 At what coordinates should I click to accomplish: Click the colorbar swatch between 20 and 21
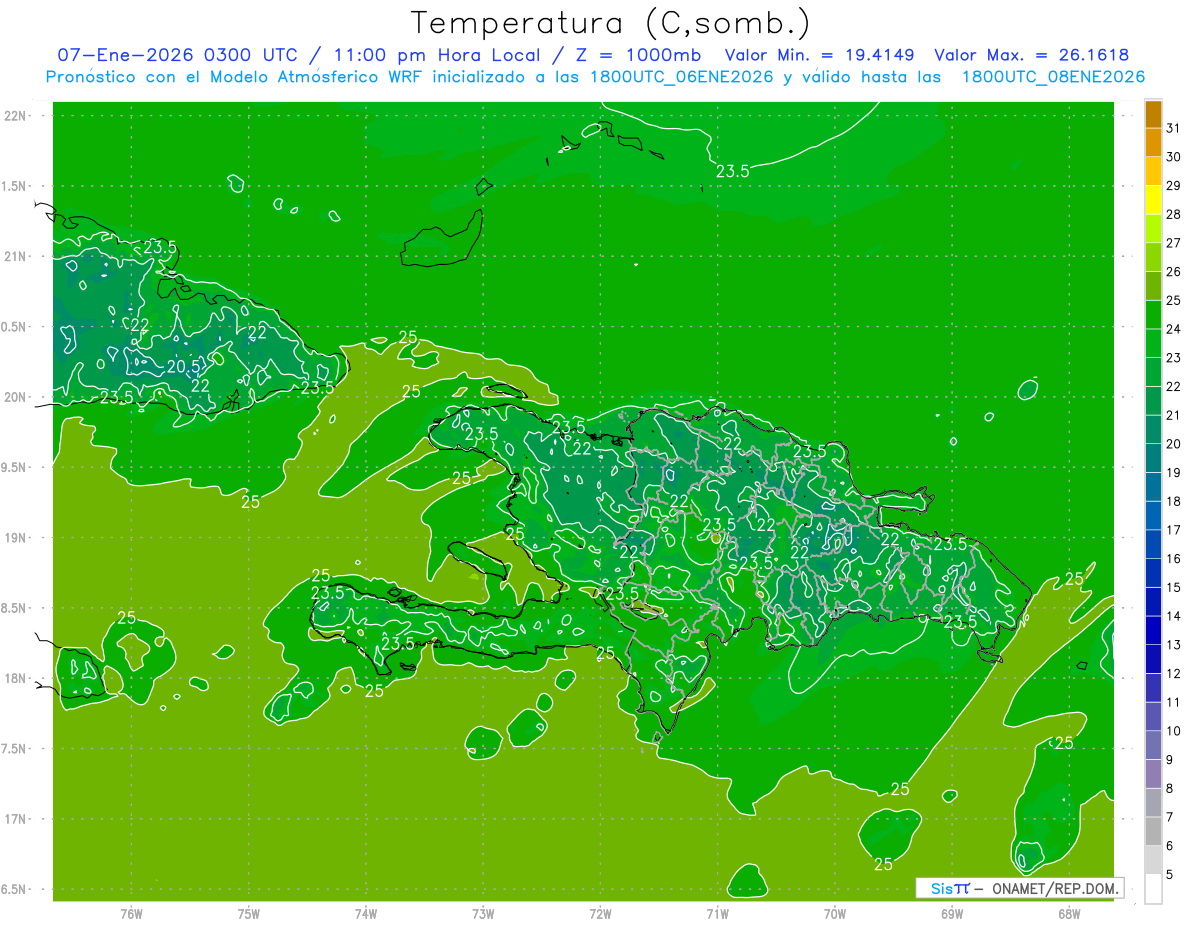point(1153,429)
